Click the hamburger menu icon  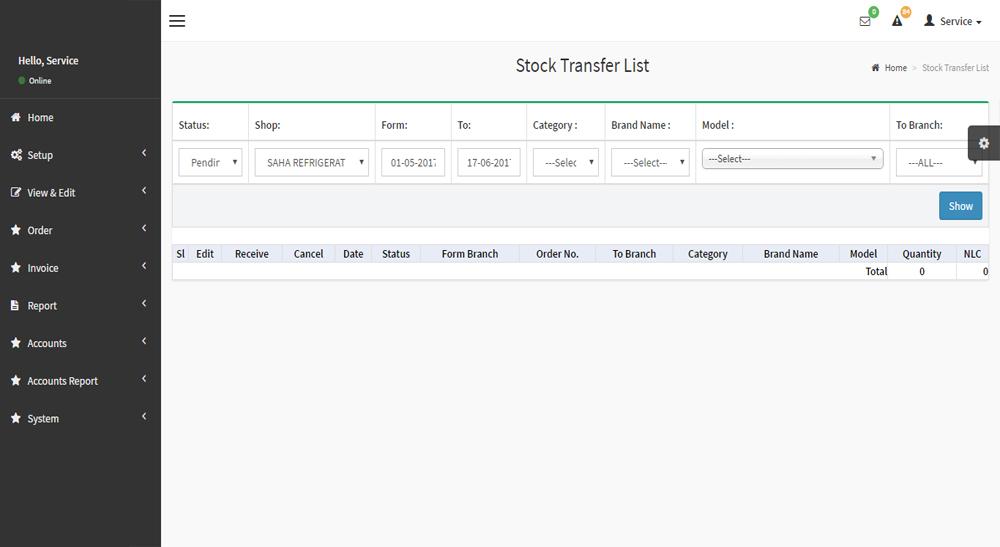click(x=177, y=21)
